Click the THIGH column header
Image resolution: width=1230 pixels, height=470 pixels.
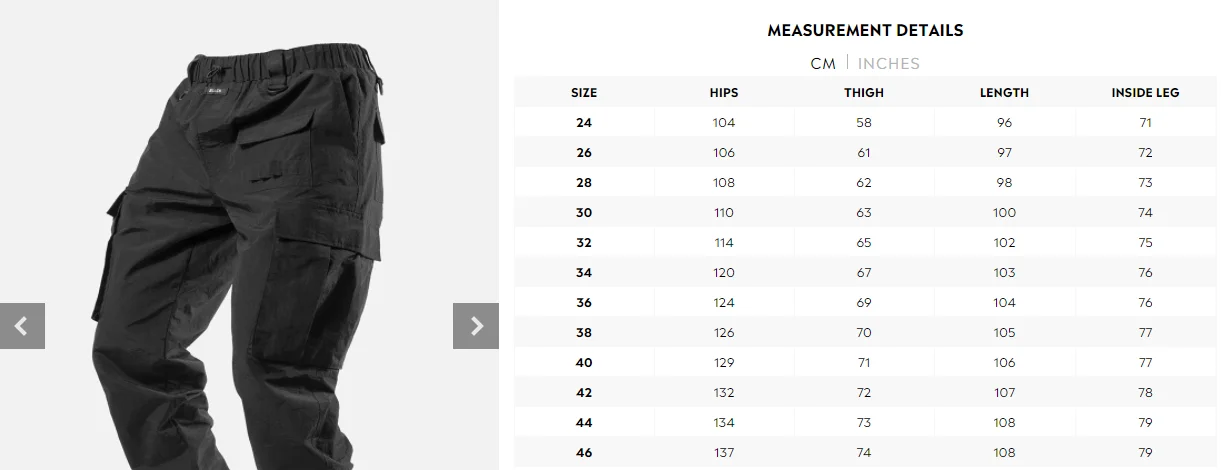[864, 93]
